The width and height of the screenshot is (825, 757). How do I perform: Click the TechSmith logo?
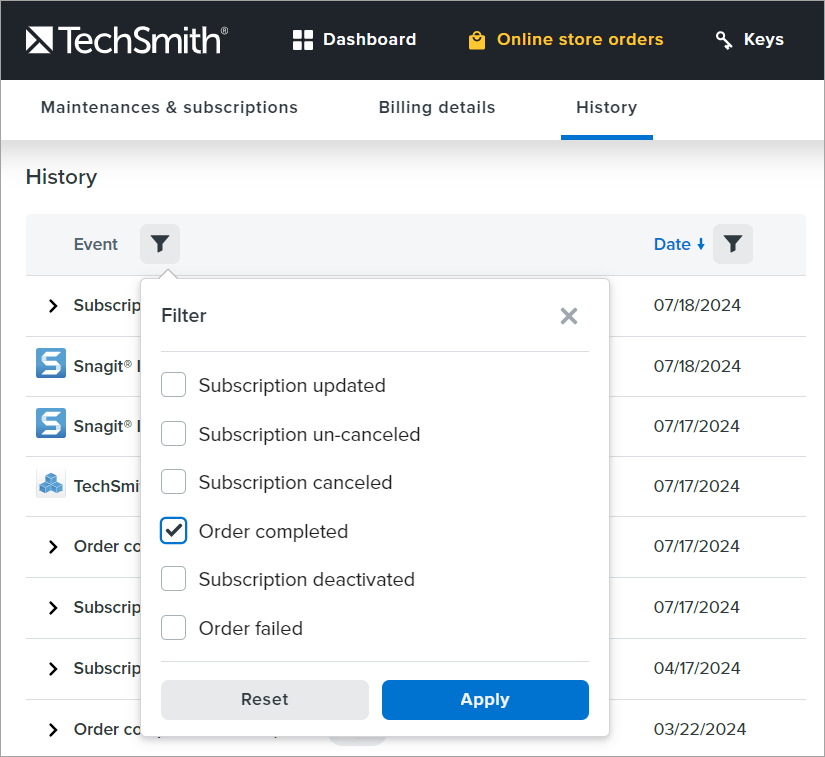click(x=126, y=40)
